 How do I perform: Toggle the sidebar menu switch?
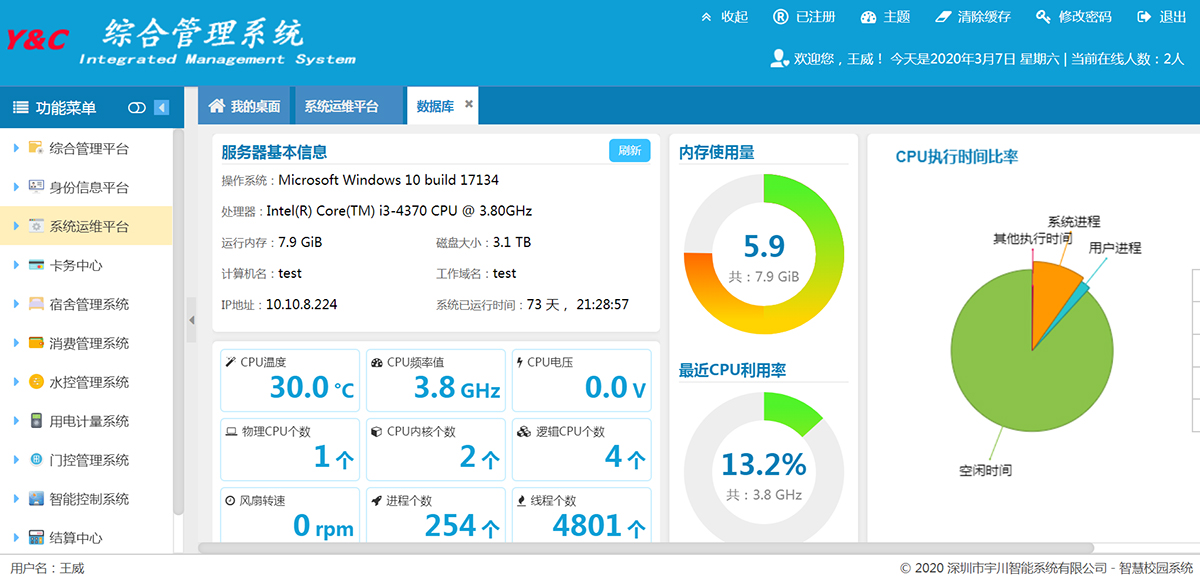(137, 108)
